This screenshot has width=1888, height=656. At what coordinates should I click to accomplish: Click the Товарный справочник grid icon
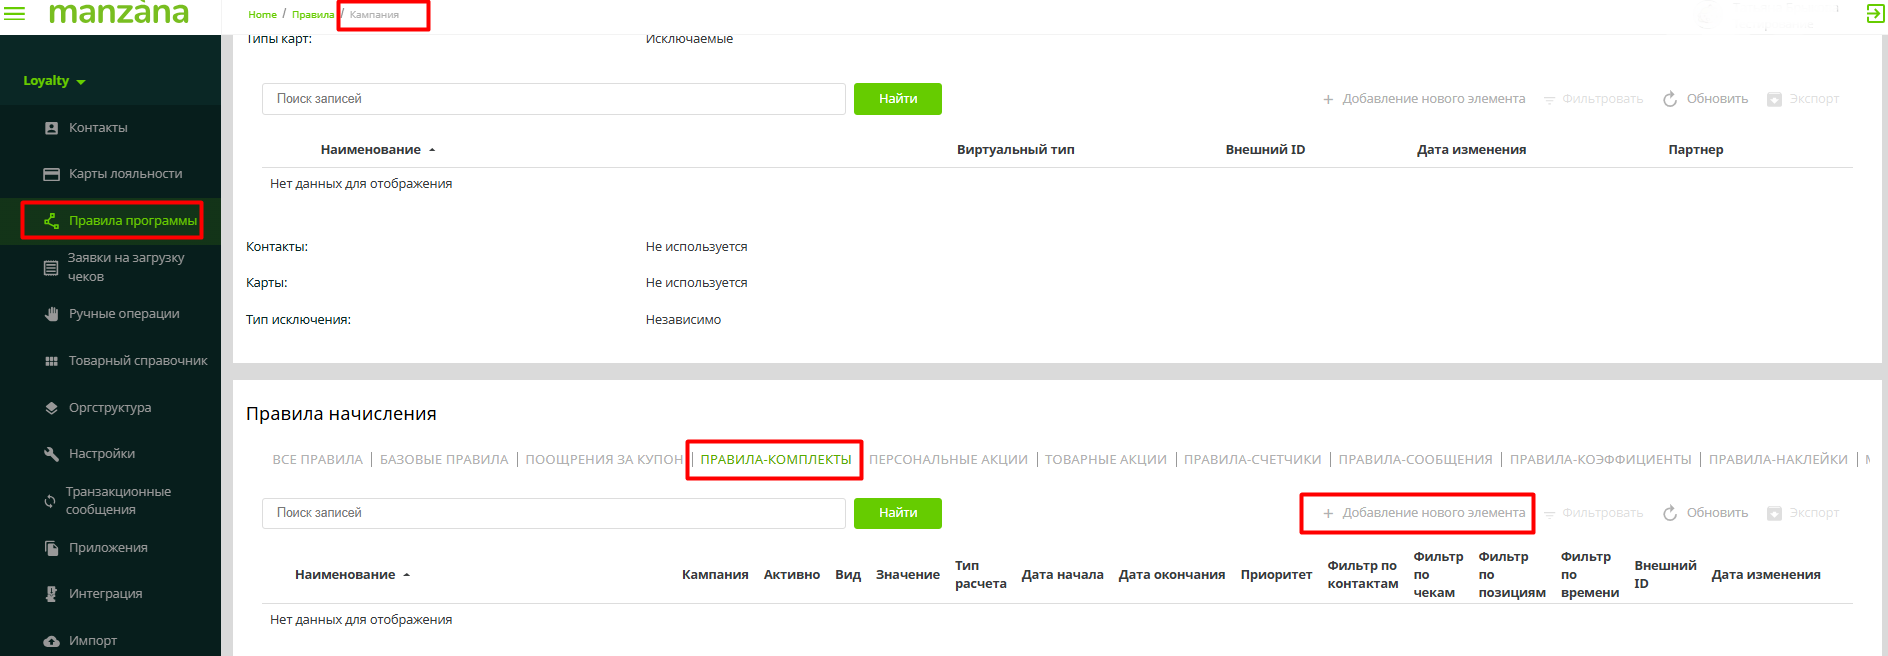[51, 361]
